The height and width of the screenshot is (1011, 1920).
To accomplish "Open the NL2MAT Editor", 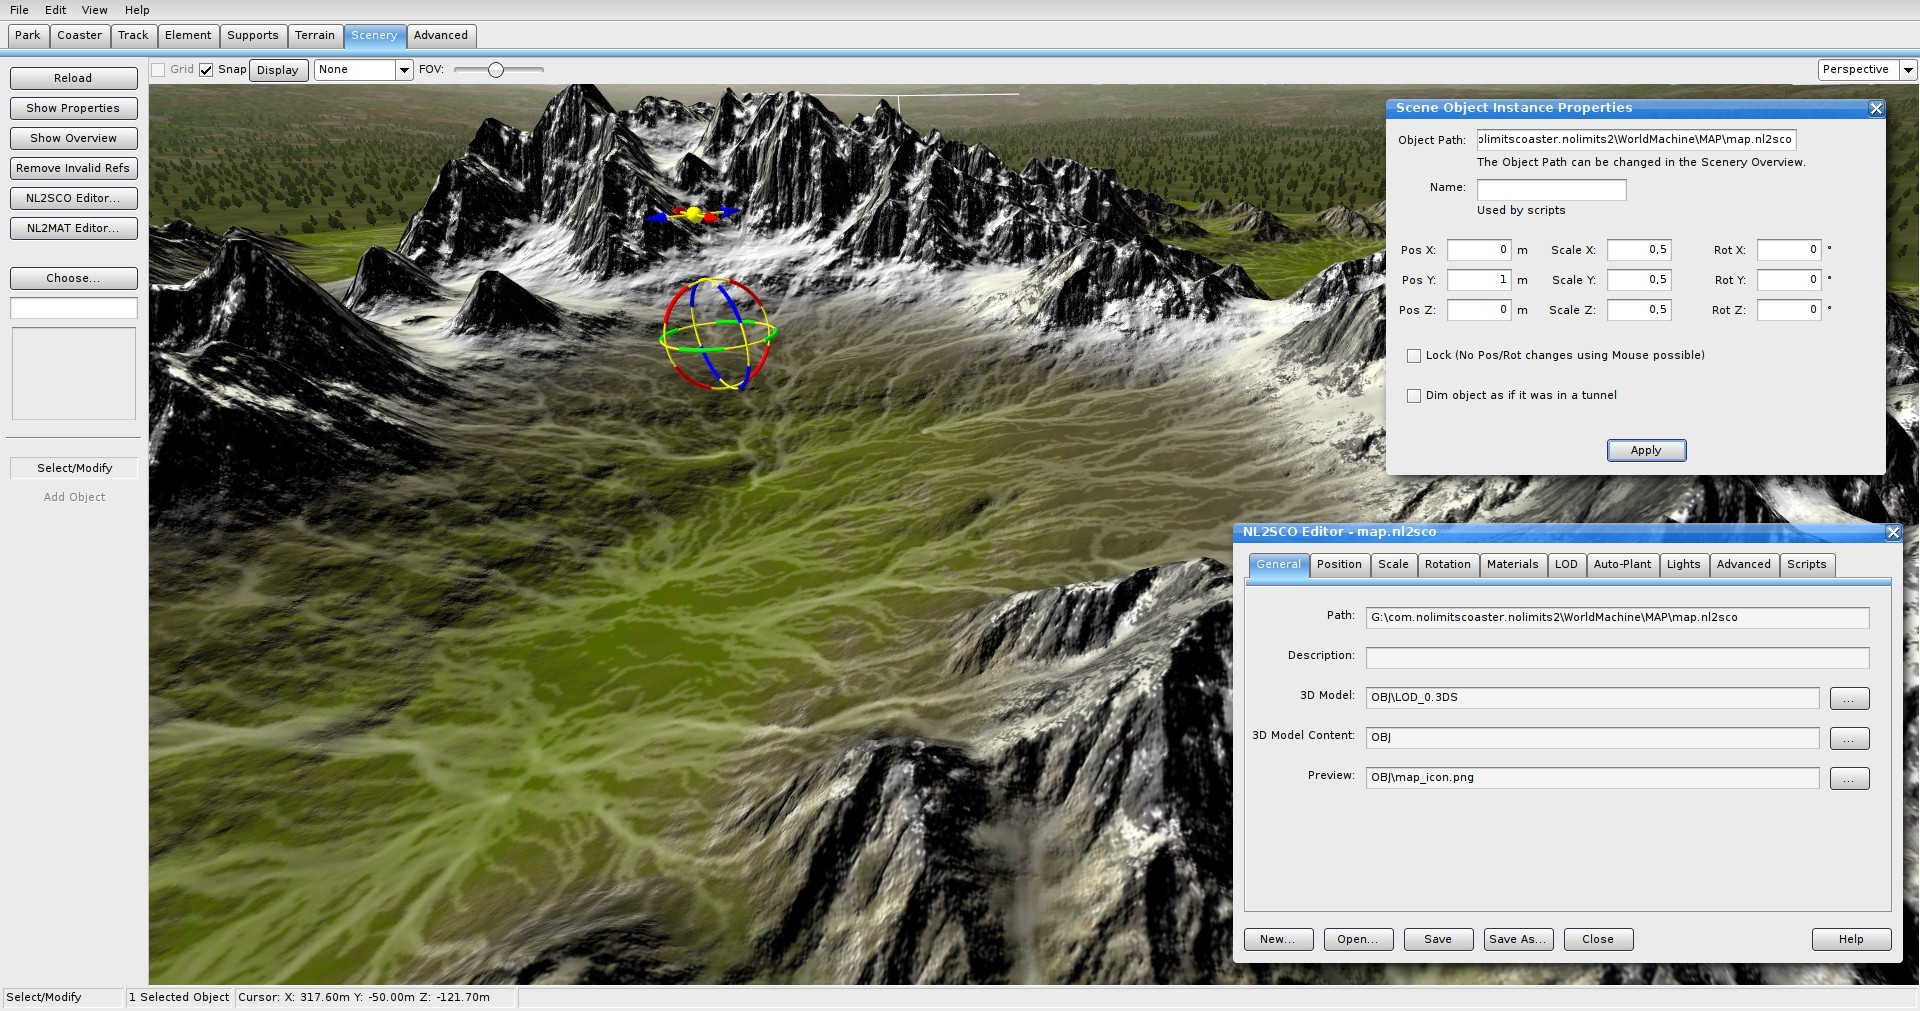I will click(x=73, y=228).
